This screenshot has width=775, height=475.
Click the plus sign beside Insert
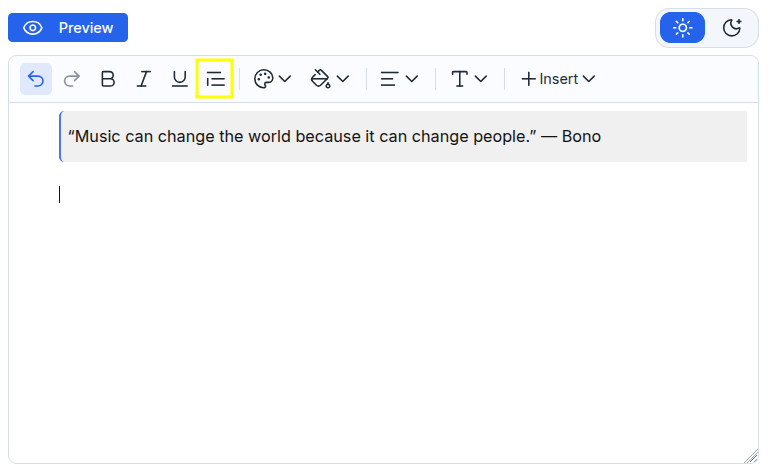click(528, 79)
